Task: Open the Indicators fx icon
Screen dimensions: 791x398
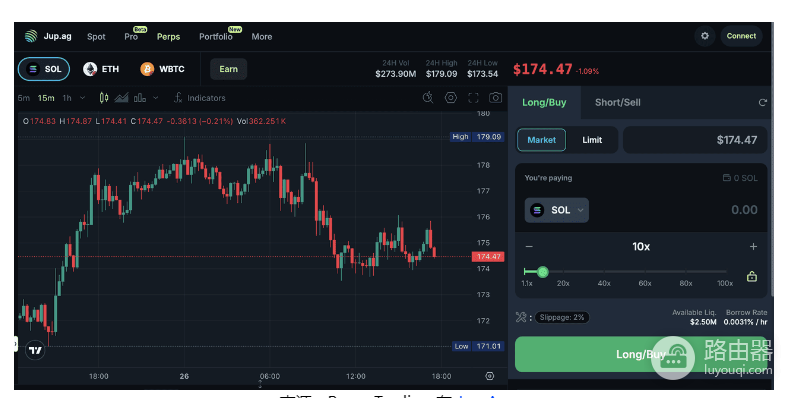Action: [x=178, y=98]
